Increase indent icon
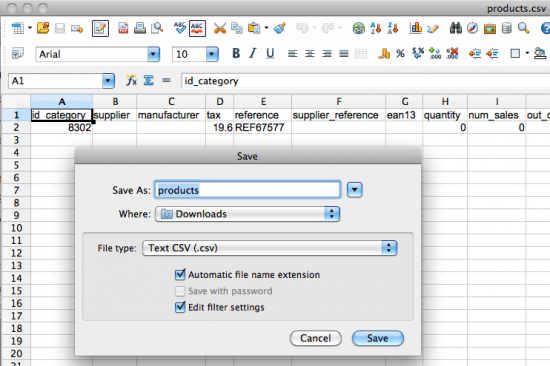 pos(492,54)
